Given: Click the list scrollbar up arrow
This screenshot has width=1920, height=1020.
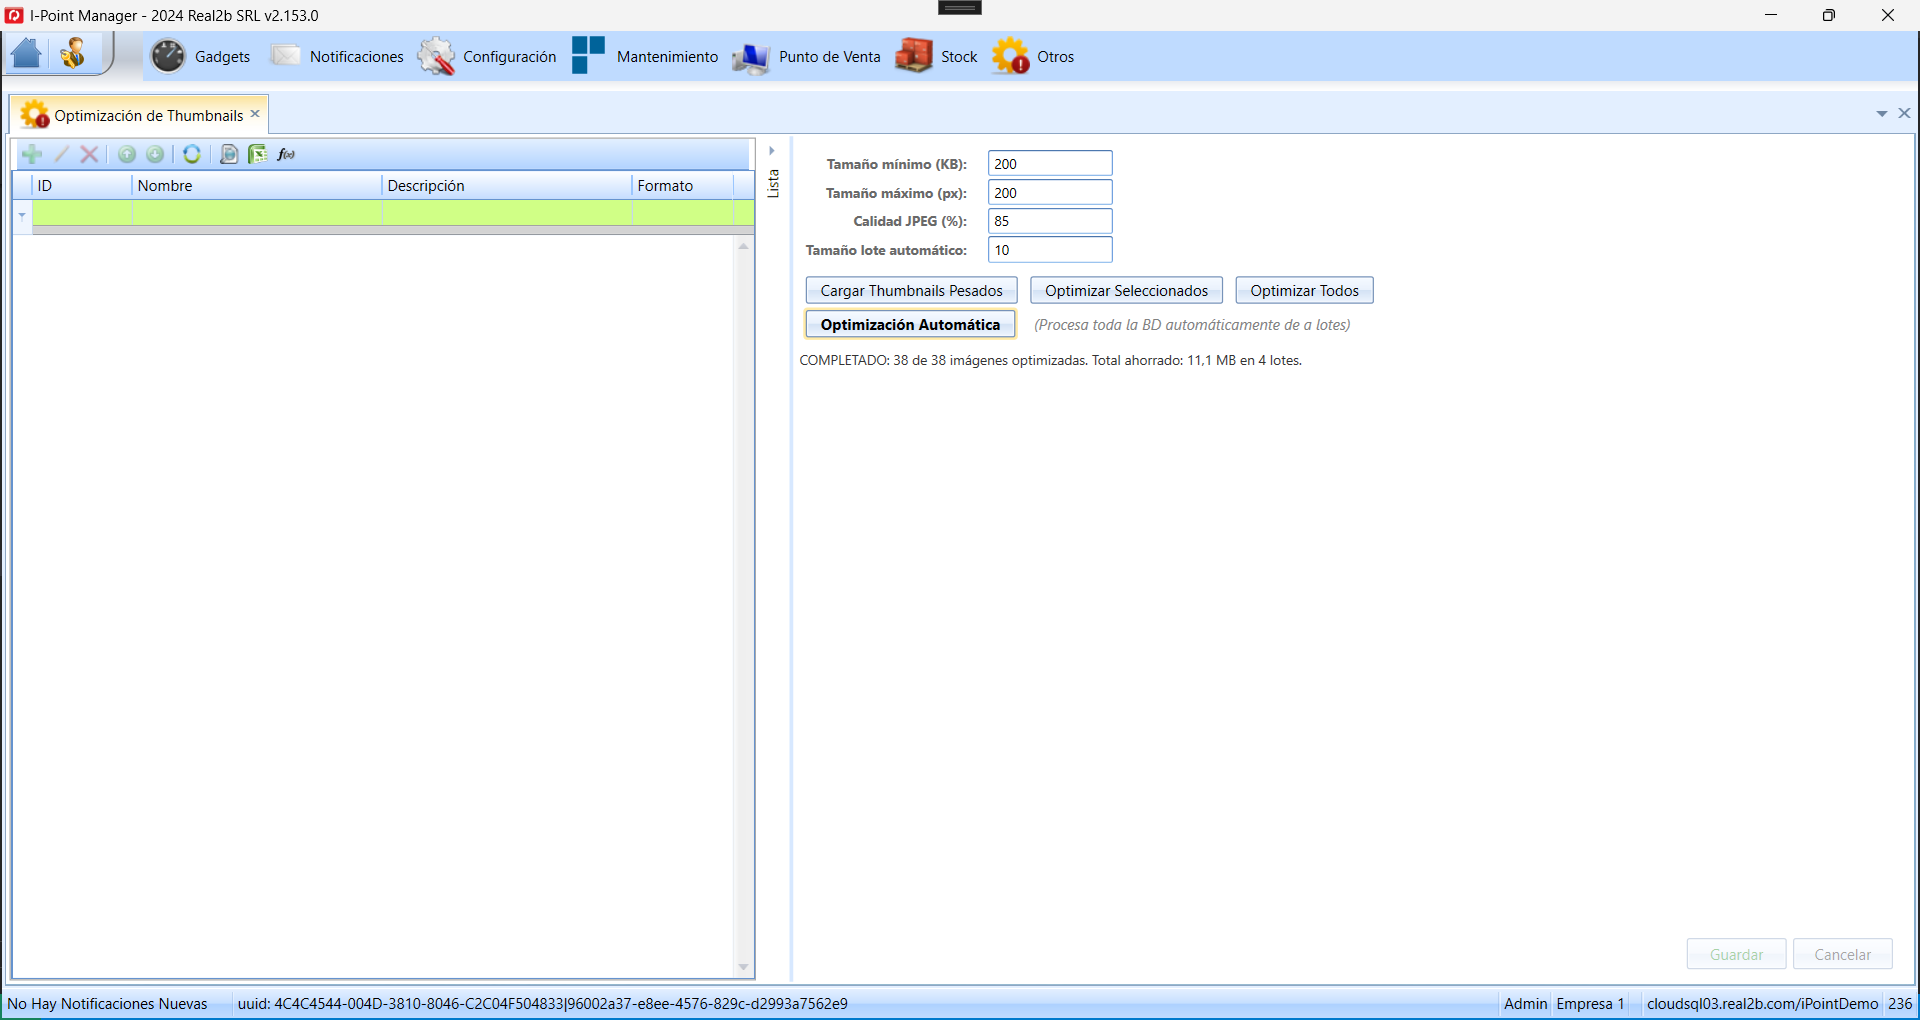Looking at the screenshot, I should 743,246.
